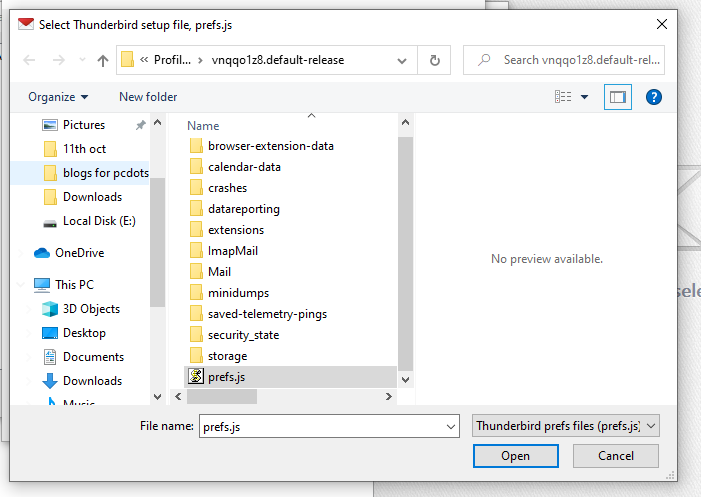Expand the OneDrive tree node
Image resolution: width=701 pixels, height=497 pixels.
pyautogui.click(x=21, y=253)
